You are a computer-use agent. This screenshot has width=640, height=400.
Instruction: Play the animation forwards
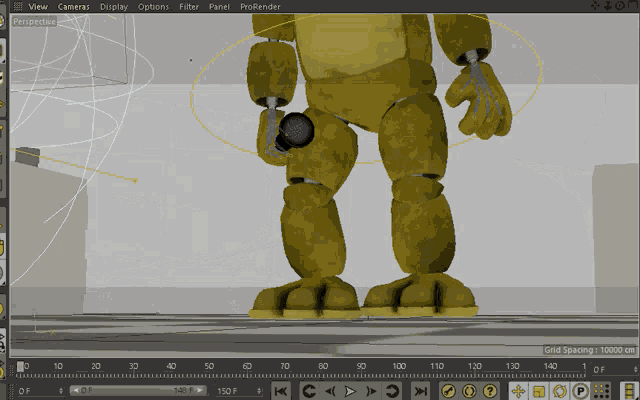tap(350, 391)
